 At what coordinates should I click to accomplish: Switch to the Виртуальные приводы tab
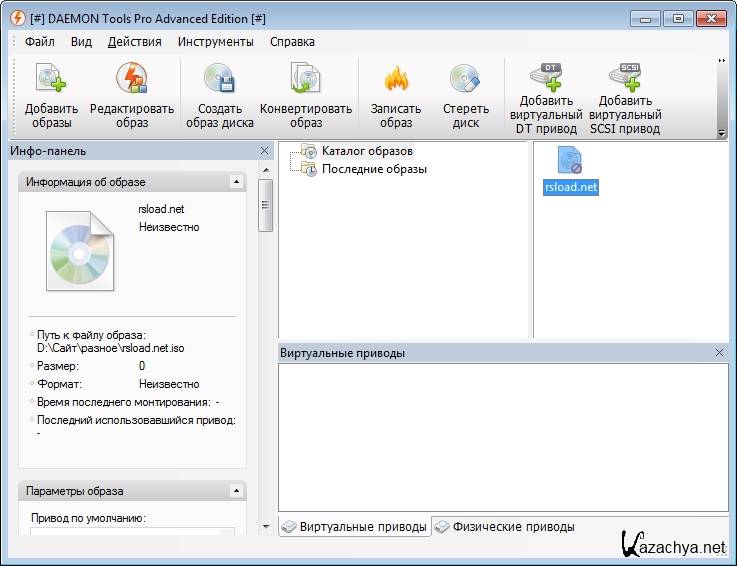click(355, 527)
